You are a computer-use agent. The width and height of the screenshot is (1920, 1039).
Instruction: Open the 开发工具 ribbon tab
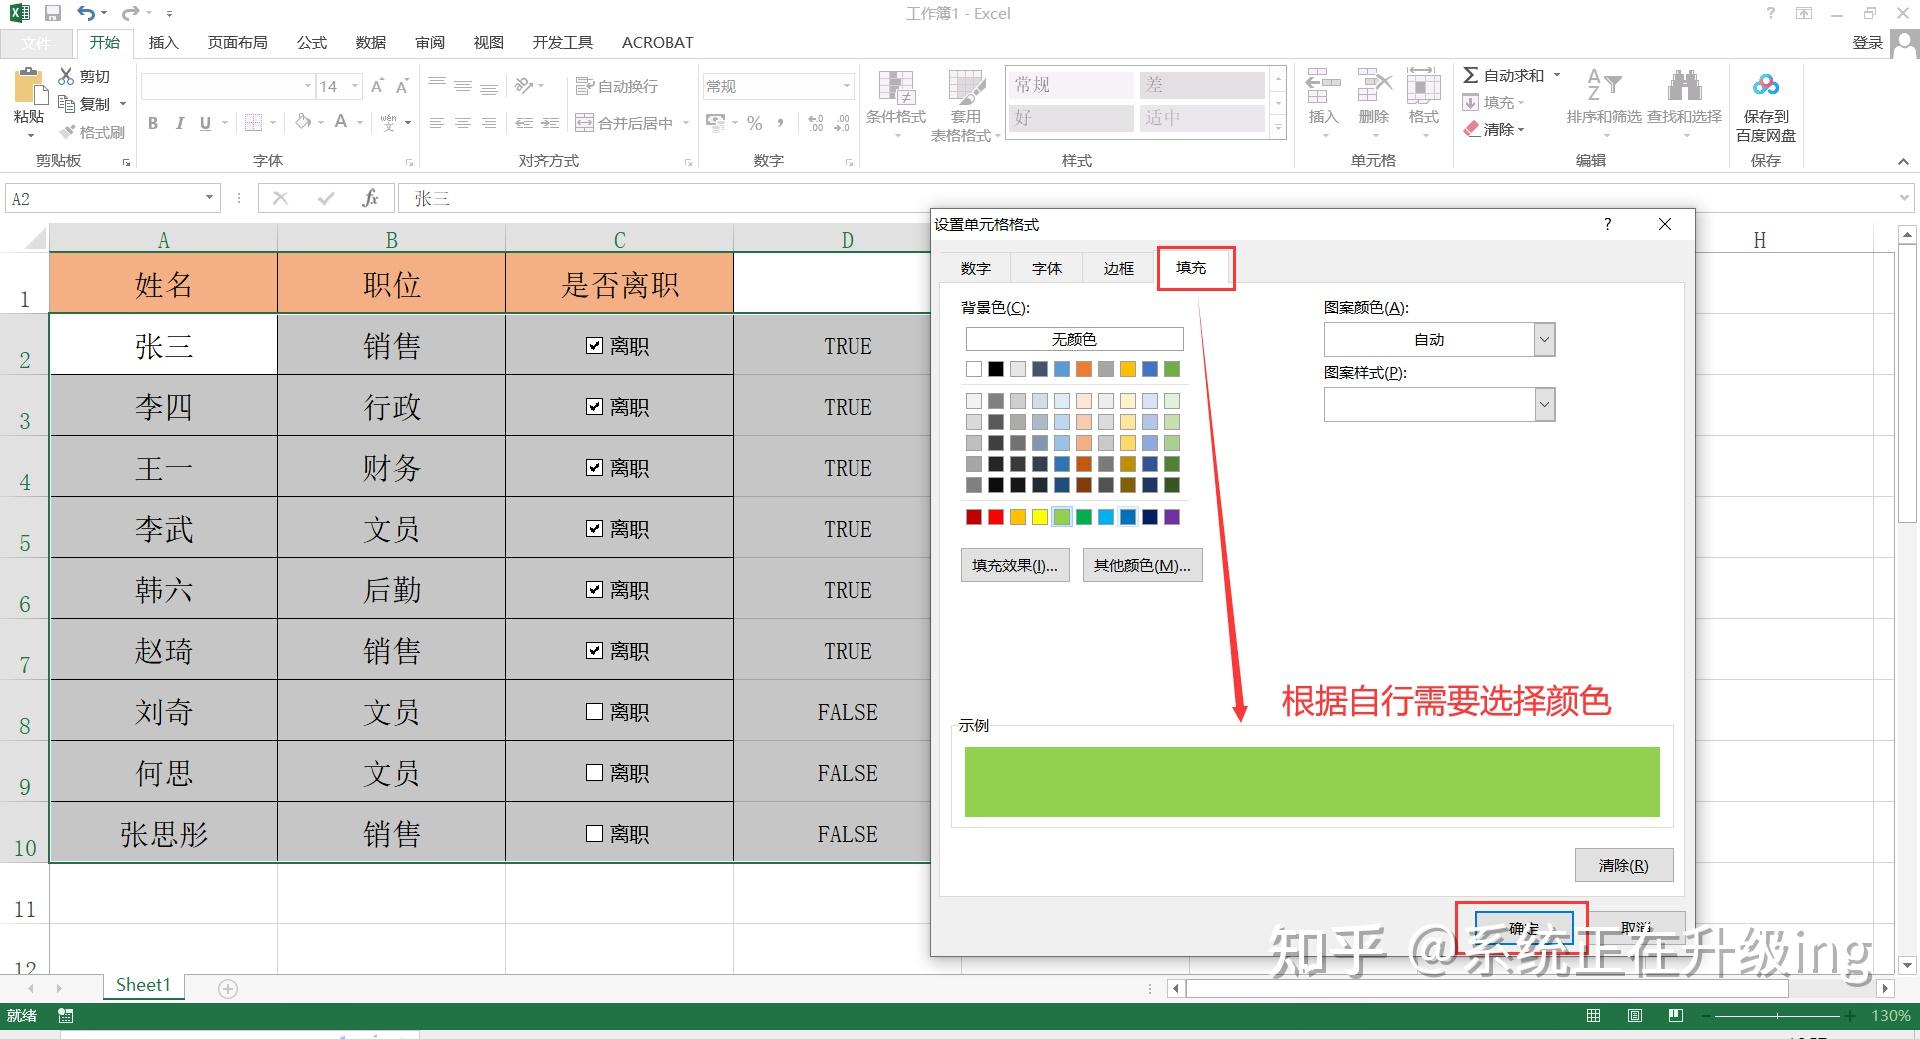pos(562,43)
